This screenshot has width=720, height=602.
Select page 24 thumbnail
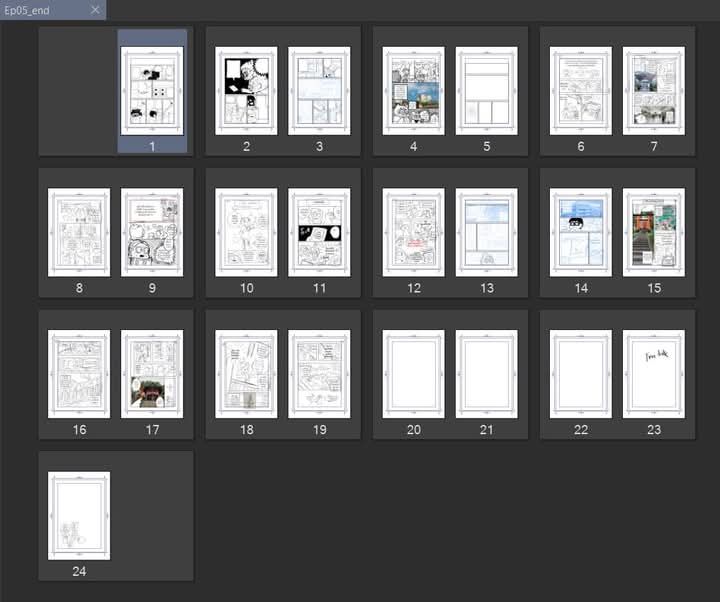pos(79,516)
